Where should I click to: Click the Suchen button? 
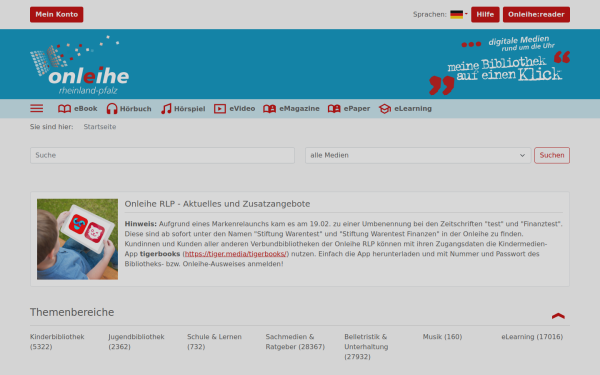pyautogui.click(x=552, y=155)
